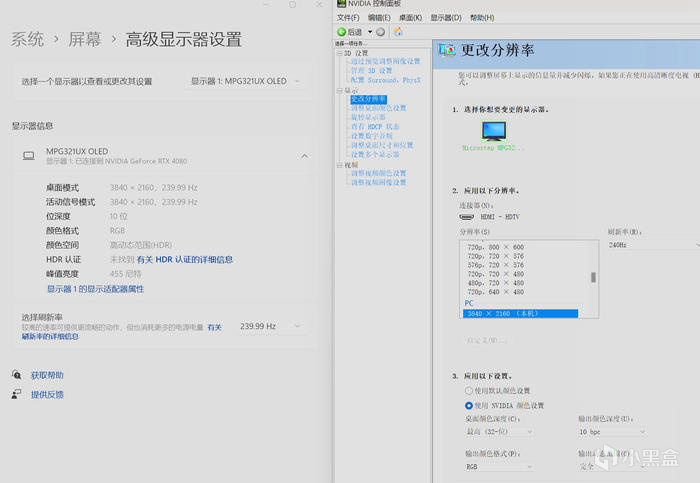Click the 峰值亮度 value 455 尼特
Viewport: 700px width, 483px height.
click(x=125, y=274)
